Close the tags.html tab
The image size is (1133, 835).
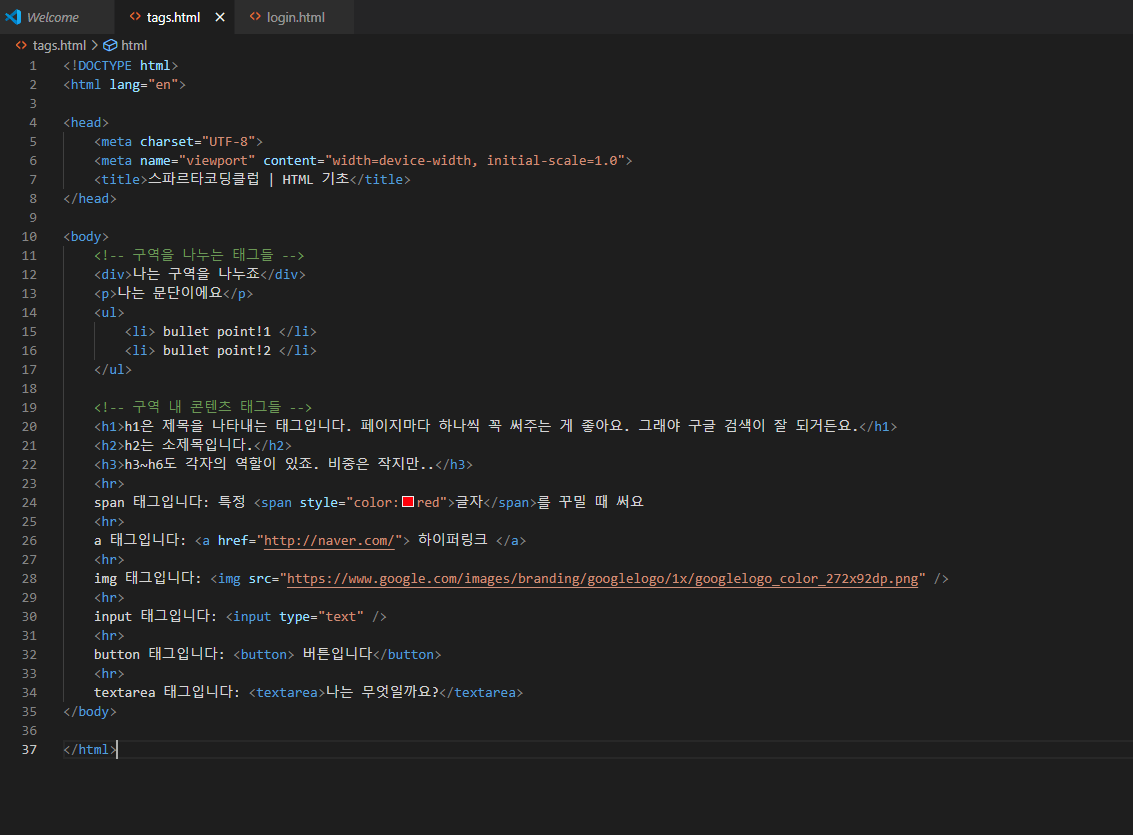tap(220, 17)
